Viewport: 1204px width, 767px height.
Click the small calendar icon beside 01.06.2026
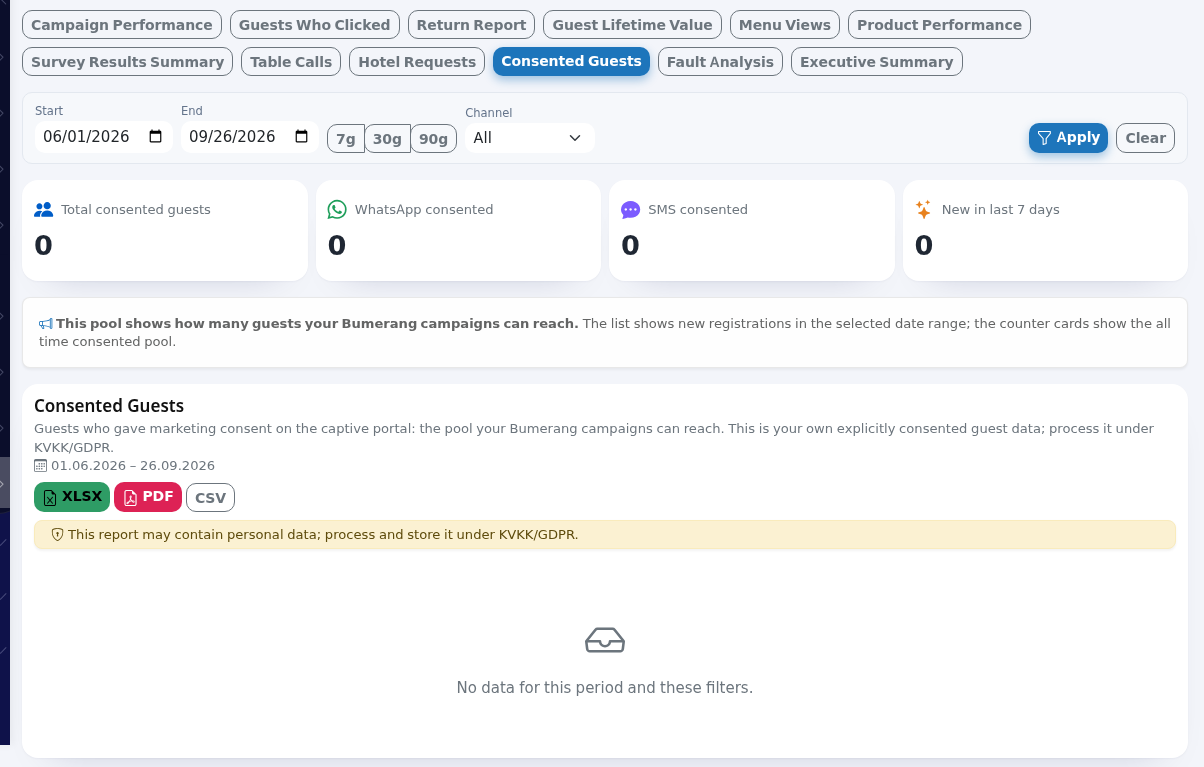point(40,466)
